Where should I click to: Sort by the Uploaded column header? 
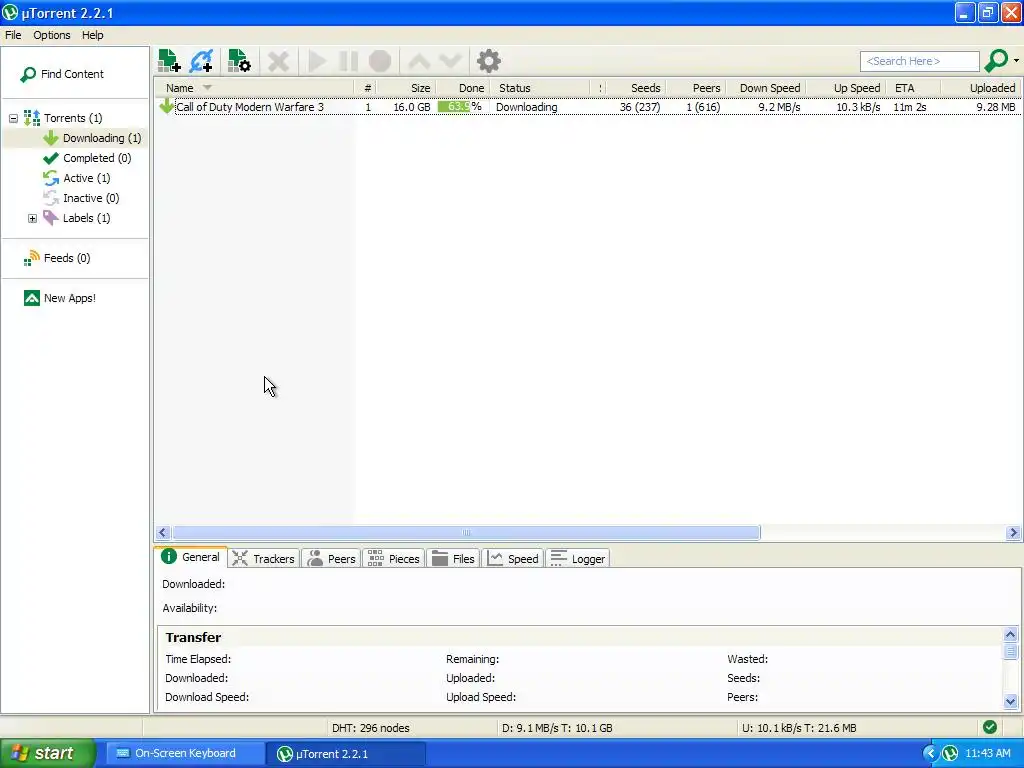pos(981,88)
